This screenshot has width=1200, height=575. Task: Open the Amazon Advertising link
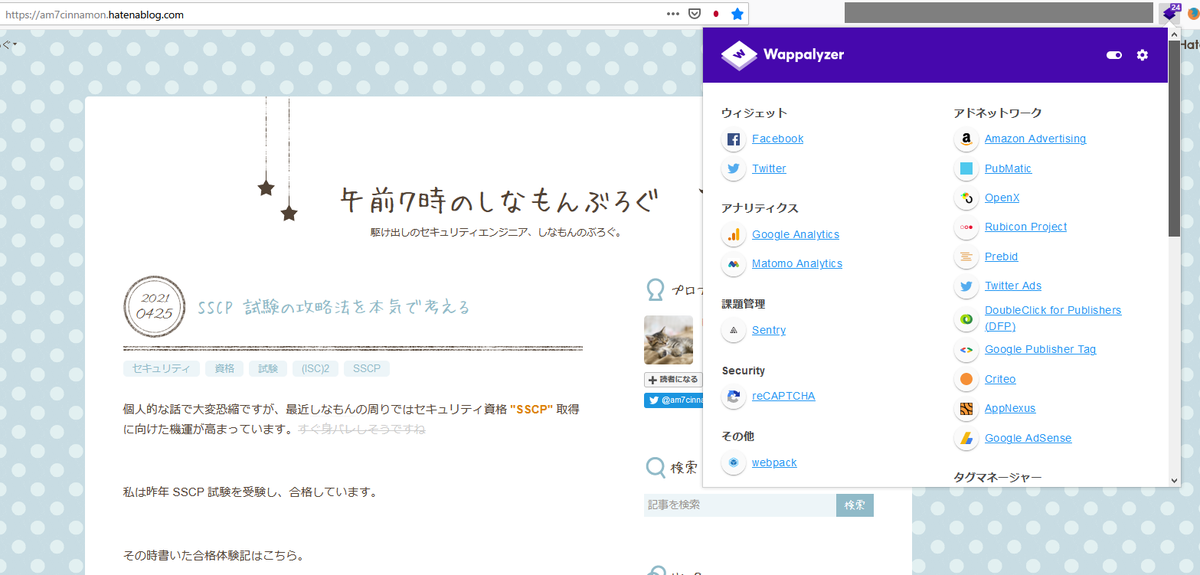pos(1035,139)
